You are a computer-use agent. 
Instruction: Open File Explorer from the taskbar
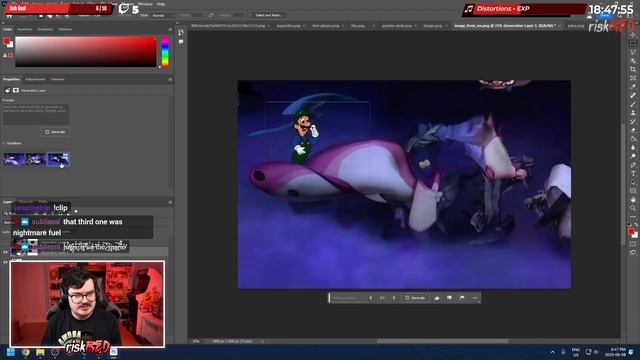coord(40,352)
